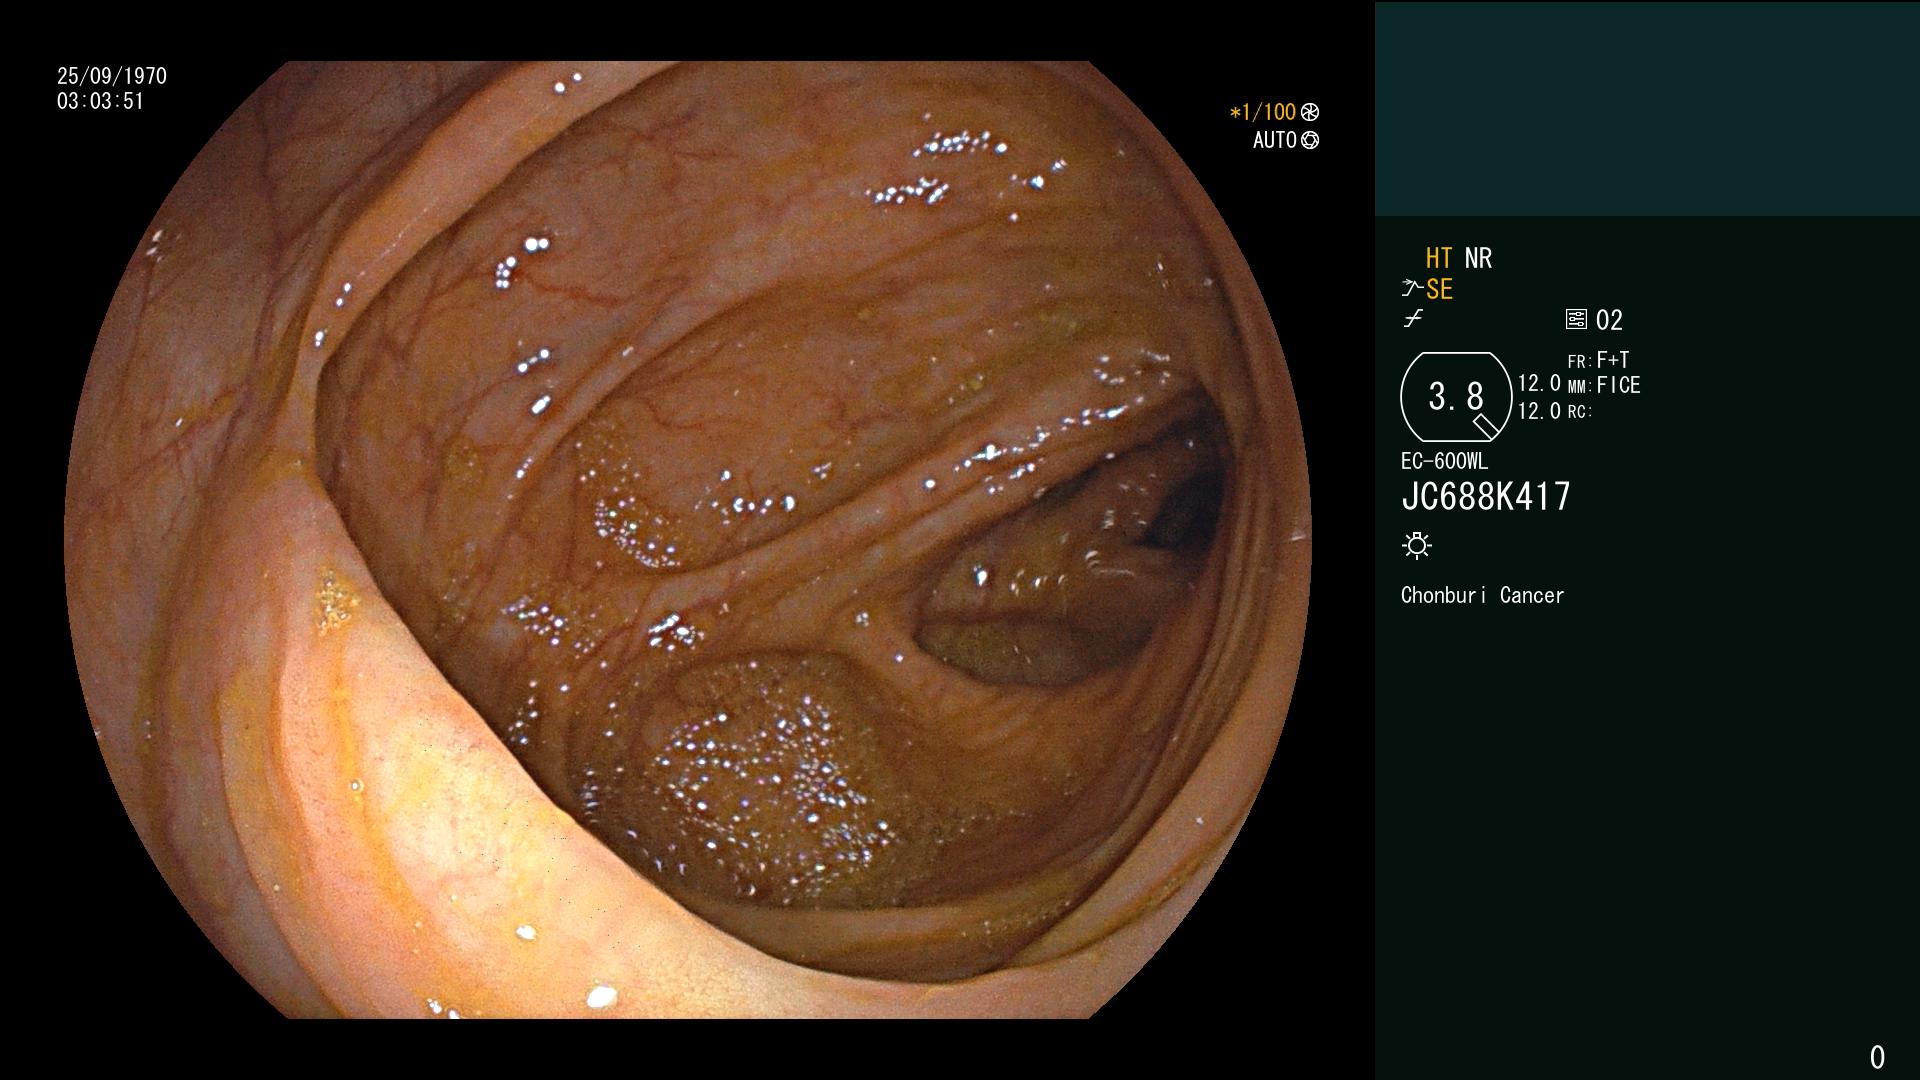Click the FR: label
This screenshot has height=1080, width=1920.
(1579, 362)
